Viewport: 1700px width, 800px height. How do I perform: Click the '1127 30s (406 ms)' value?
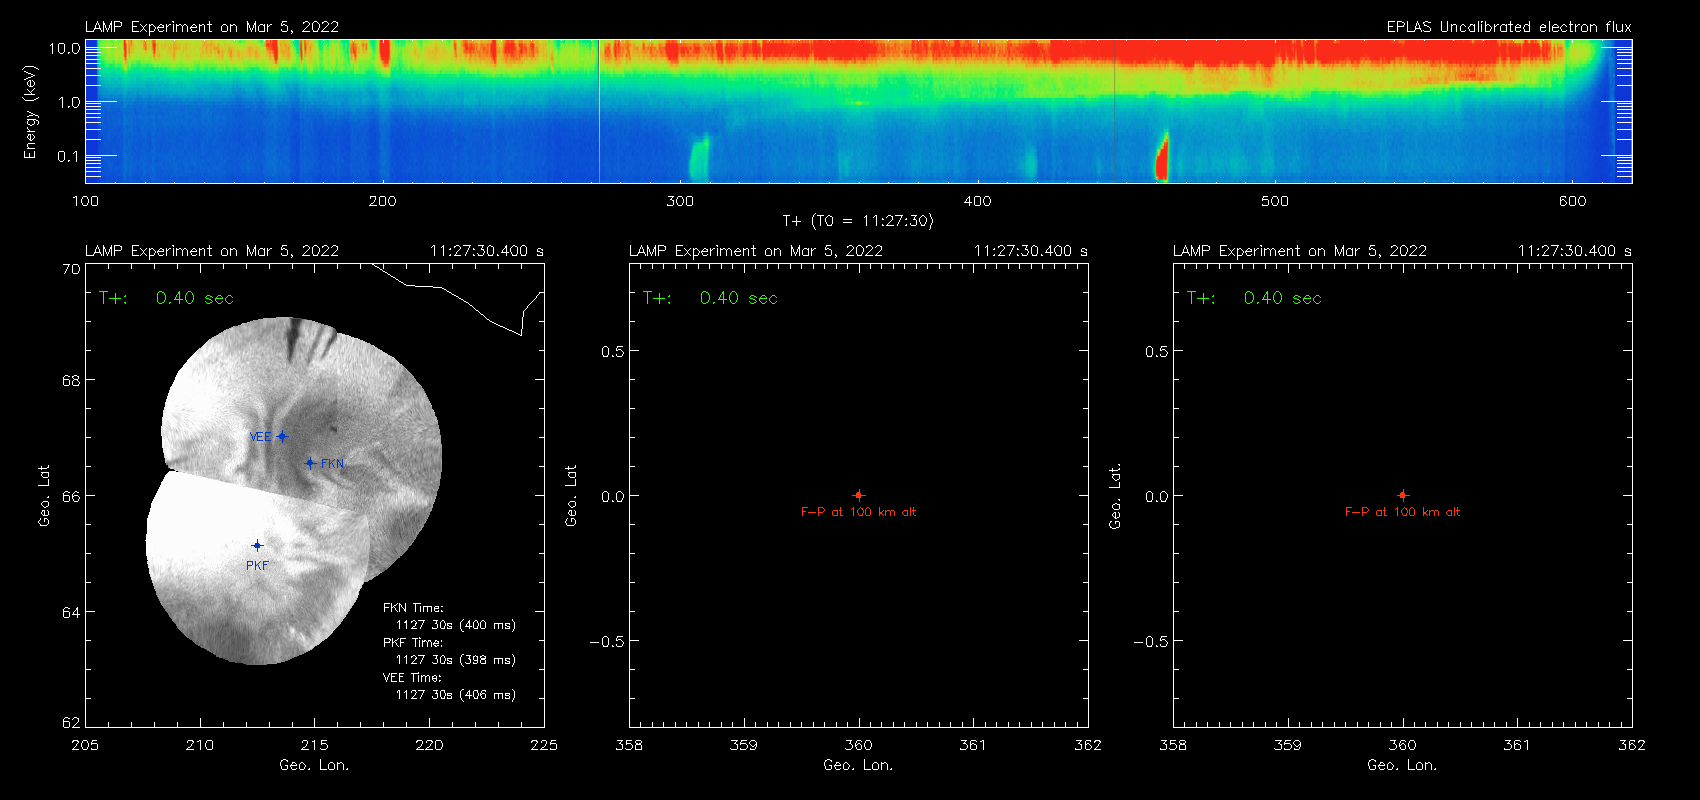point(456,695)
